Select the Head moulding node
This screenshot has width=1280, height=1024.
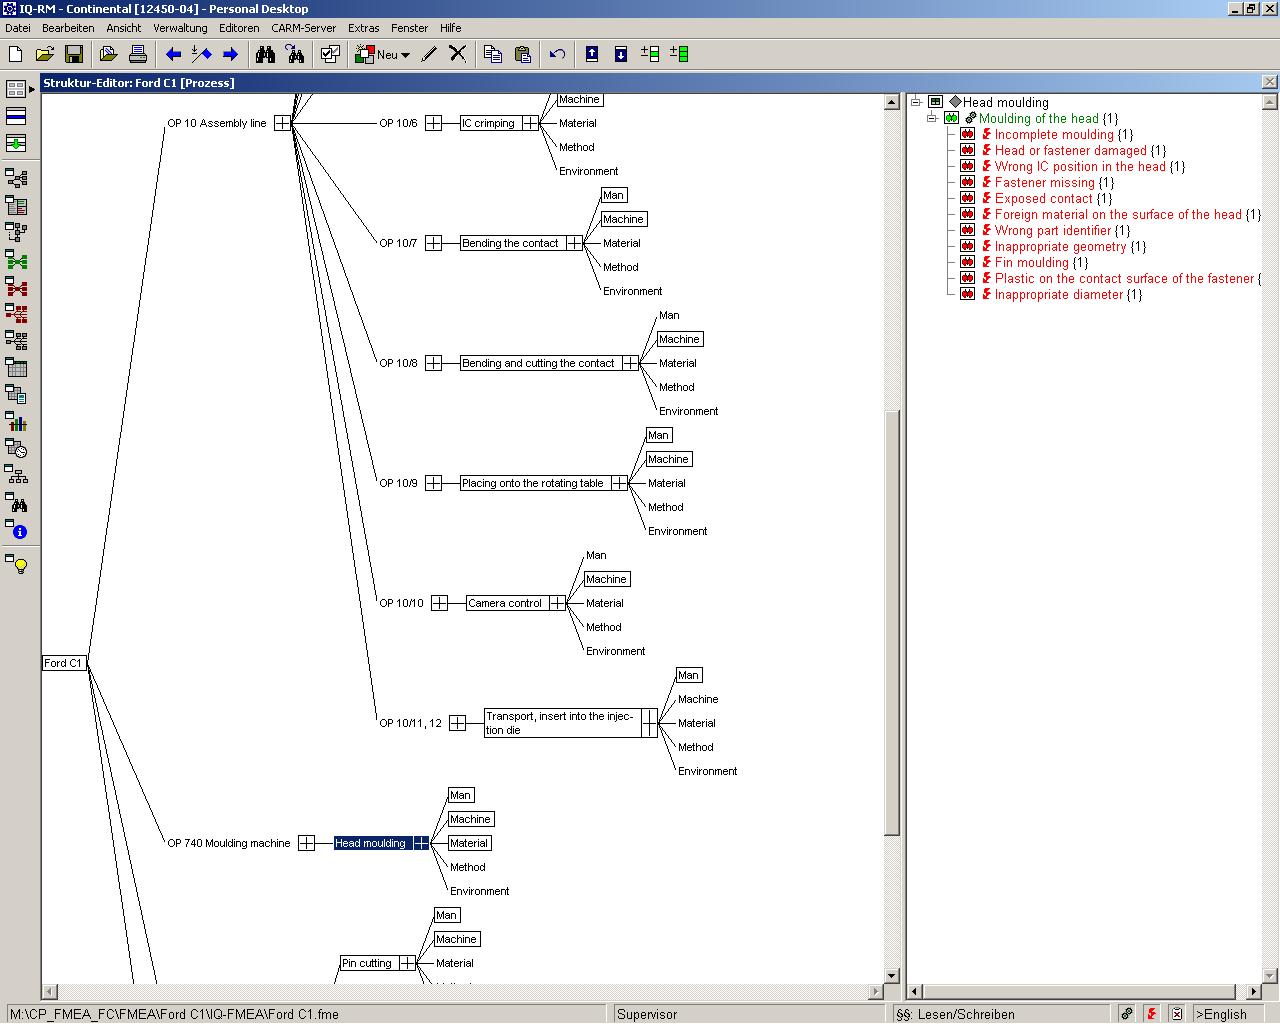[371, 843]
